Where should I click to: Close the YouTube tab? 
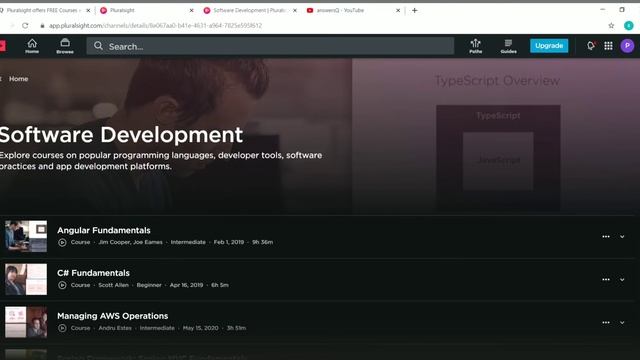[398, 10]
